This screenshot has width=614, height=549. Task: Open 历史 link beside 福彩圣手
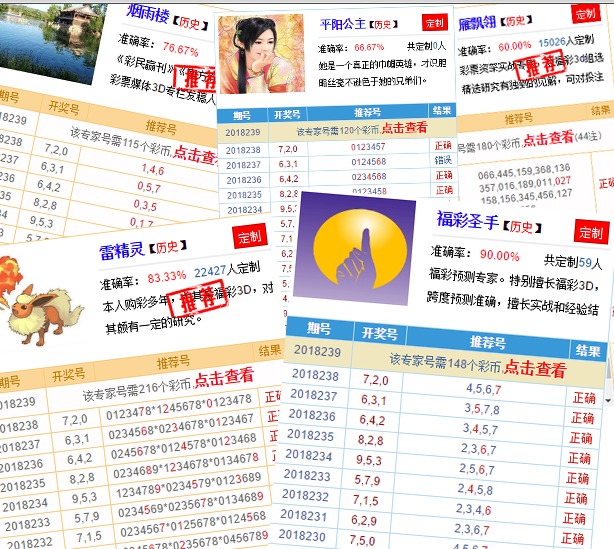point(522,227)
